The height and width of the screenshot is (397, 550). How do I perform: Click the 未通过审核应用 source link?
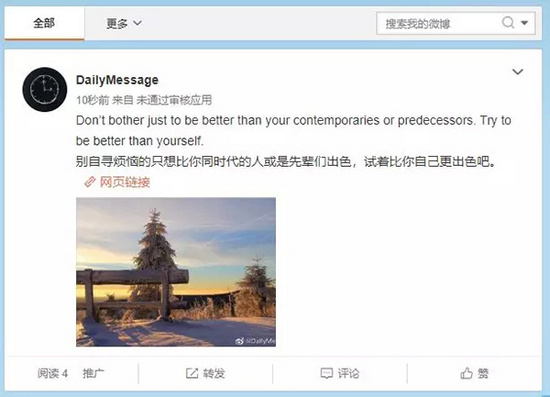pos(174,100)
